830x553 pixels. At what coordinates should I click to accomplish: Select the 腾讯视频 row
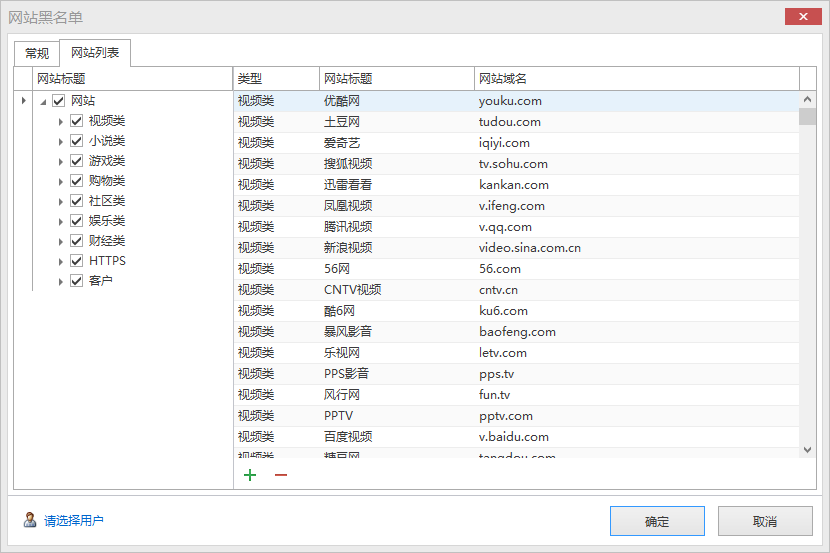click(x=516, y=227)
